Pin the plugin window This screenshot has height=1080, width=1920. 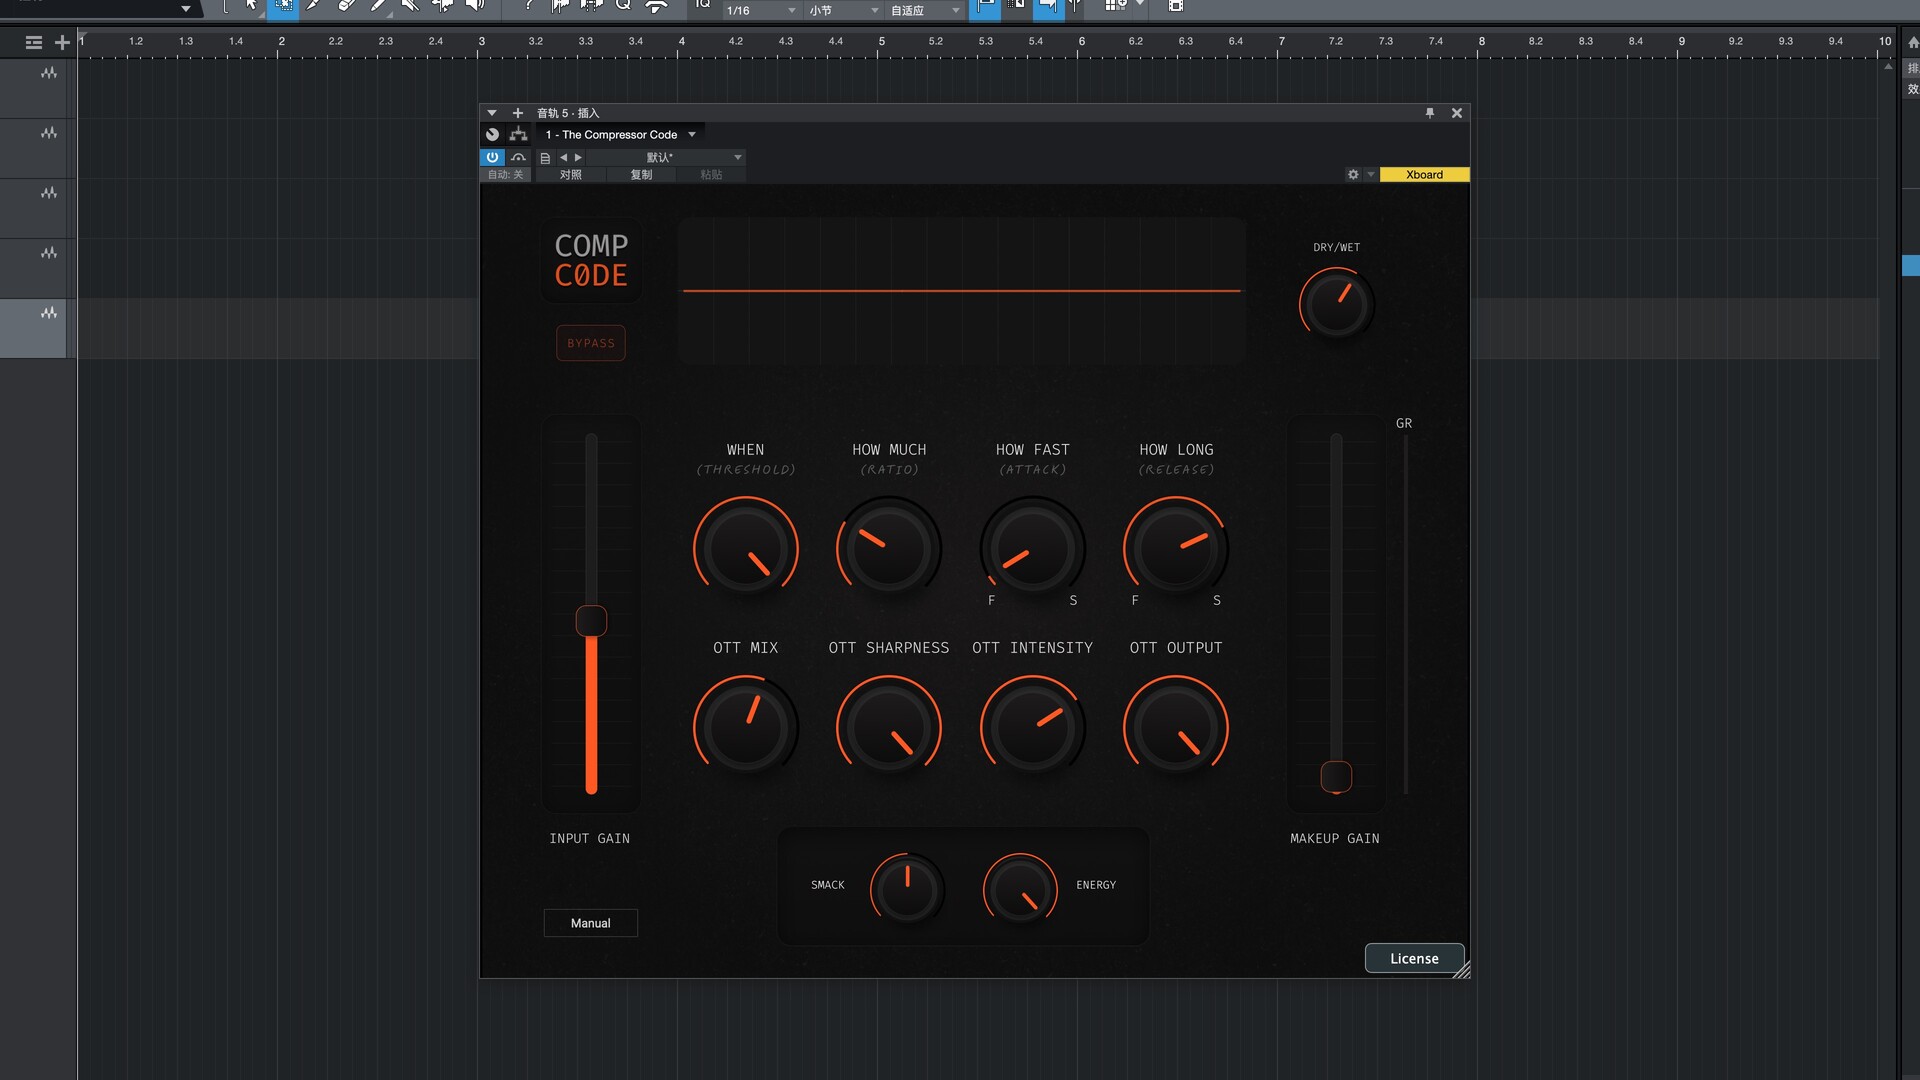[x=1430, y=113]
